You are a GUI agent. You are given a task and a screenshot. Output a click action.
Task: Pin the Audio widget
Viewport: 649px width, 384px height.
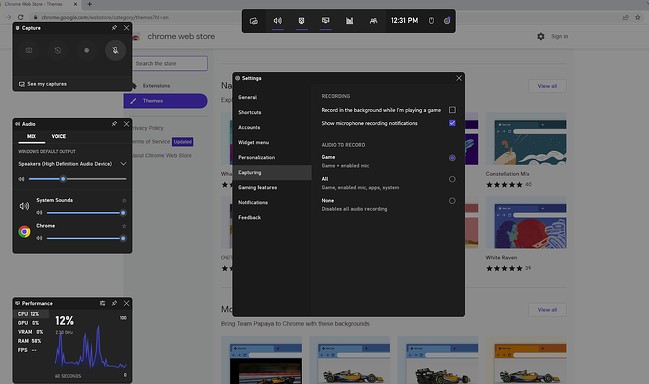tap(114, 124)
